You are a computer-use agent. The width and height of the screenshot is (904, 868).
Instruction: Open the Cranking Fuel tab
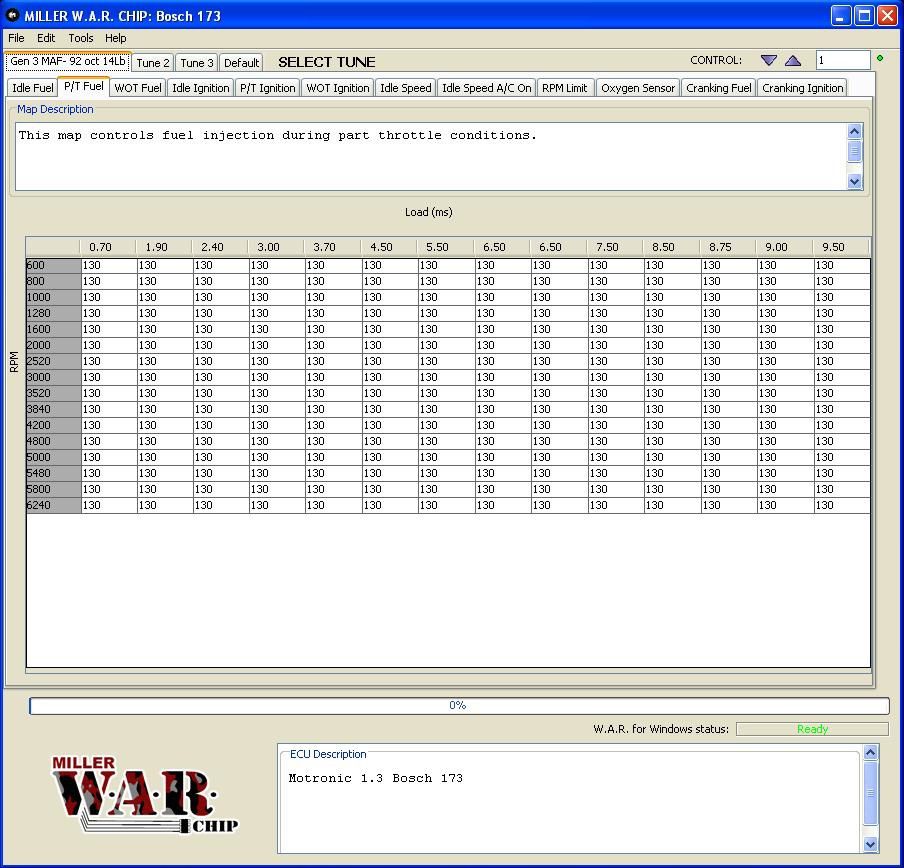[x=718, y=88]
